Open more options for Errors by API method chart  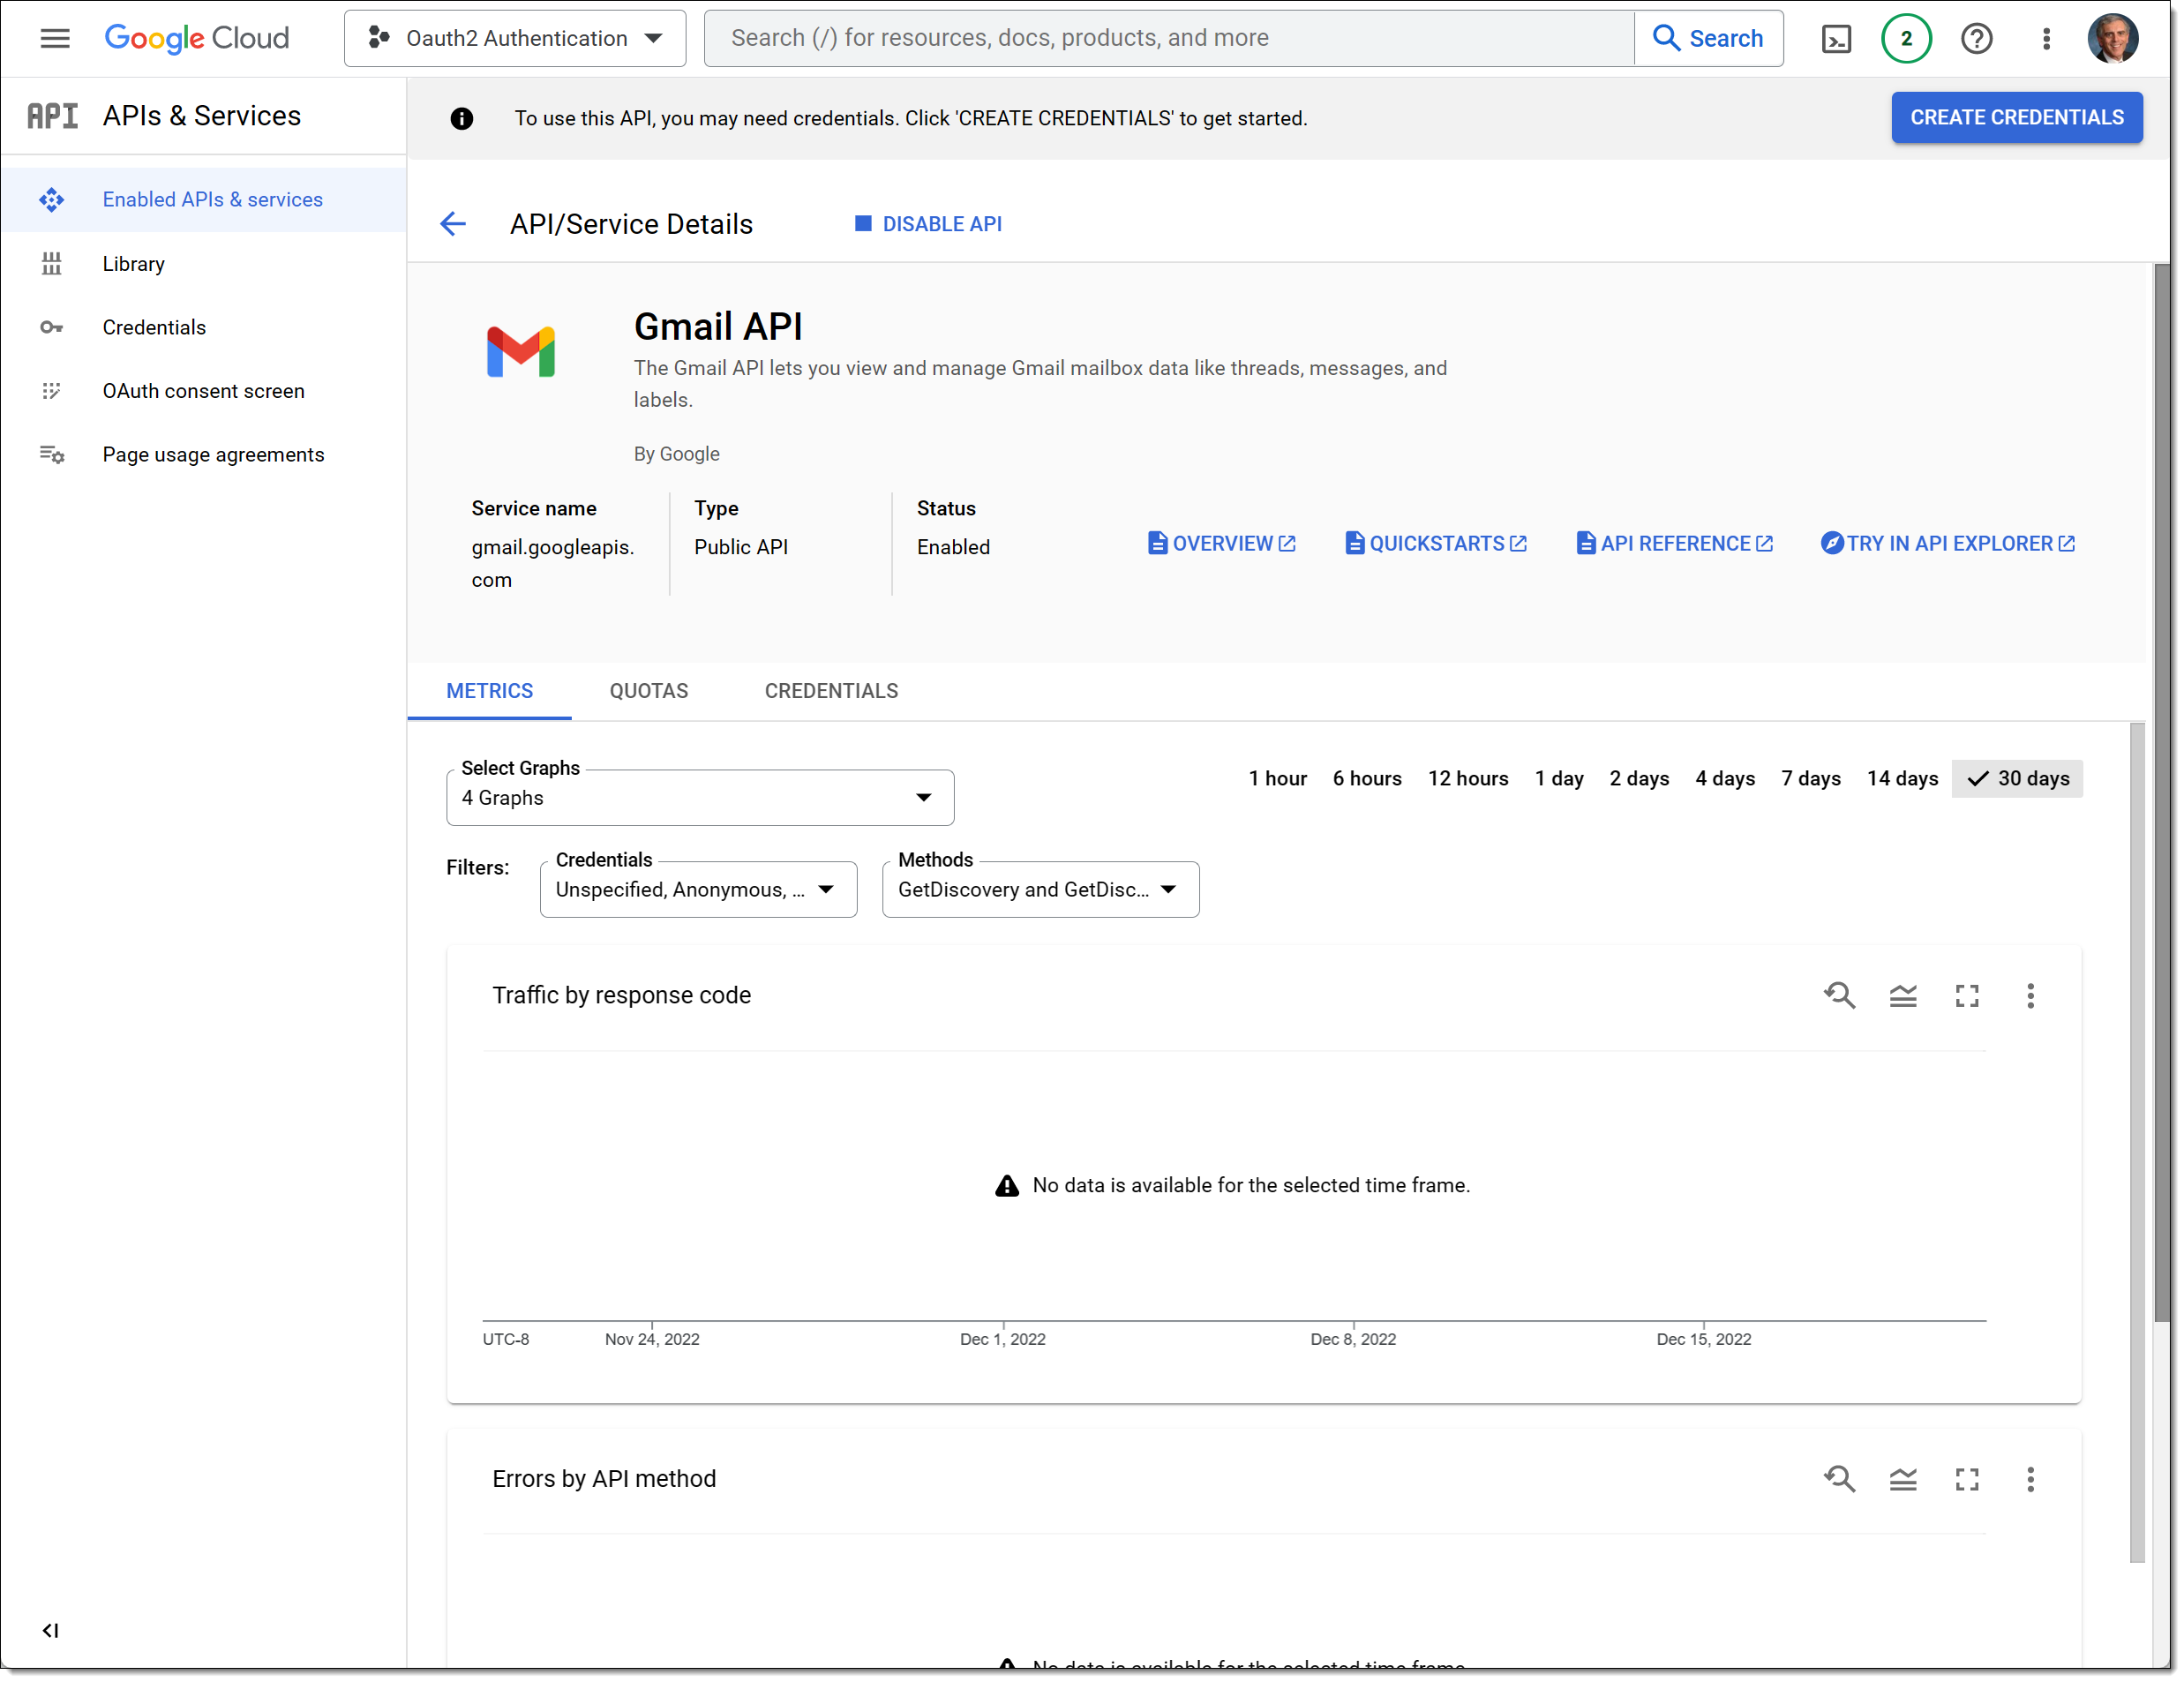tap(2029, 1479)
